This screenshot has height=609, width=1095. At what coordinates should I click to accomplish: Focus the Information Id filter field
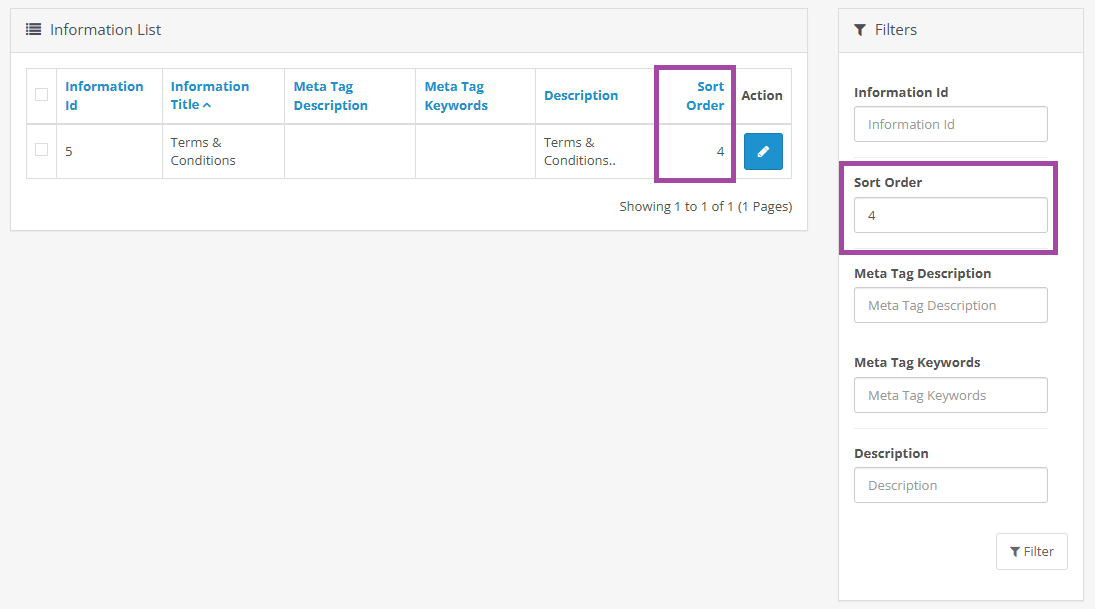click(950, 125)
